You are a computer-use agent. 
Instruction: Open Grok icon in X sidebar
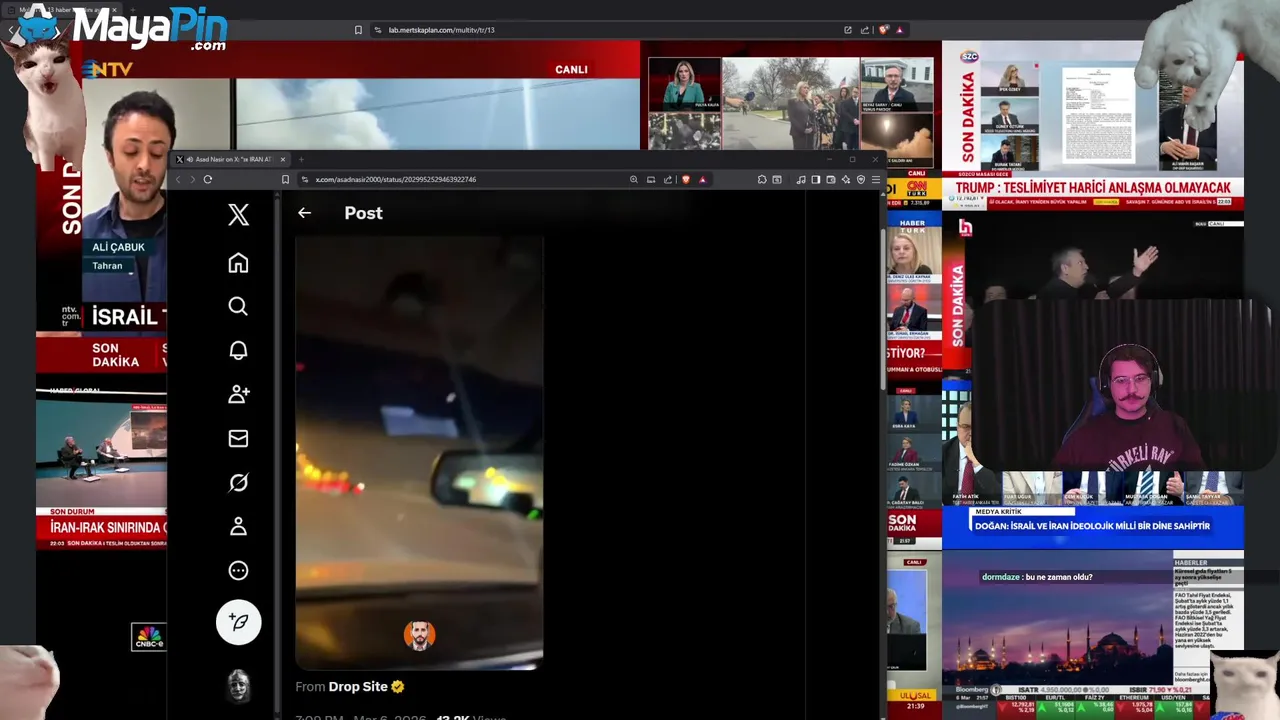[238, 482]
